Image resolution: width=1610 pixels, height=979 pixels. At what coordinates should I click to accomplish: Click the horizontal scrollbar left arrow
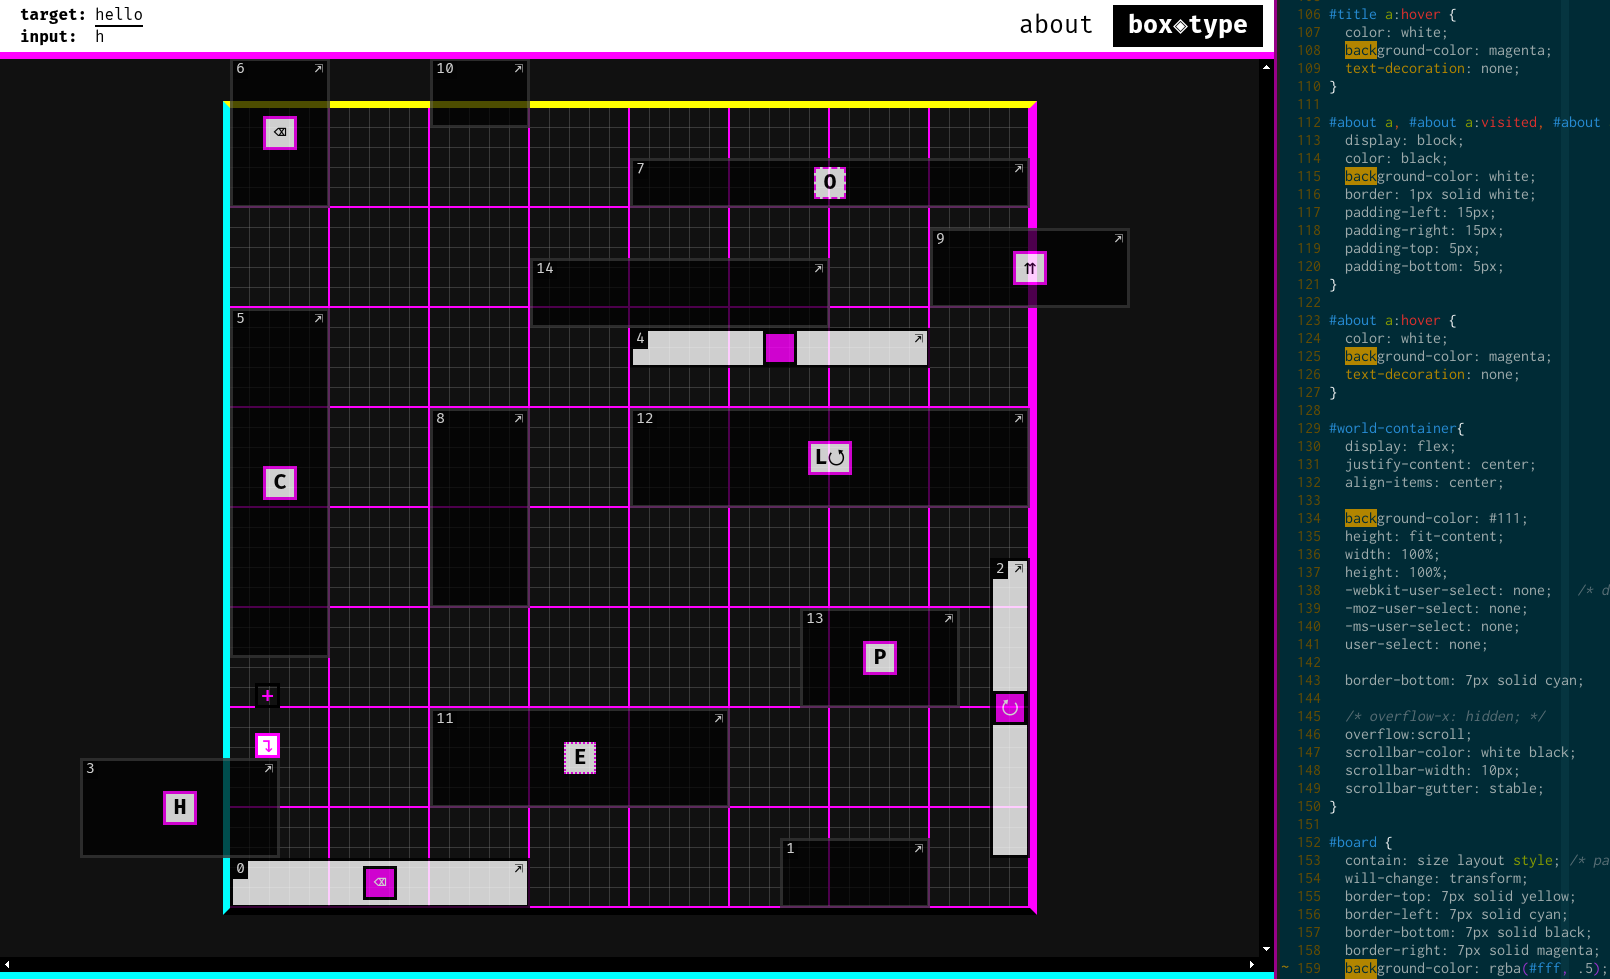[x=7, y=965]
